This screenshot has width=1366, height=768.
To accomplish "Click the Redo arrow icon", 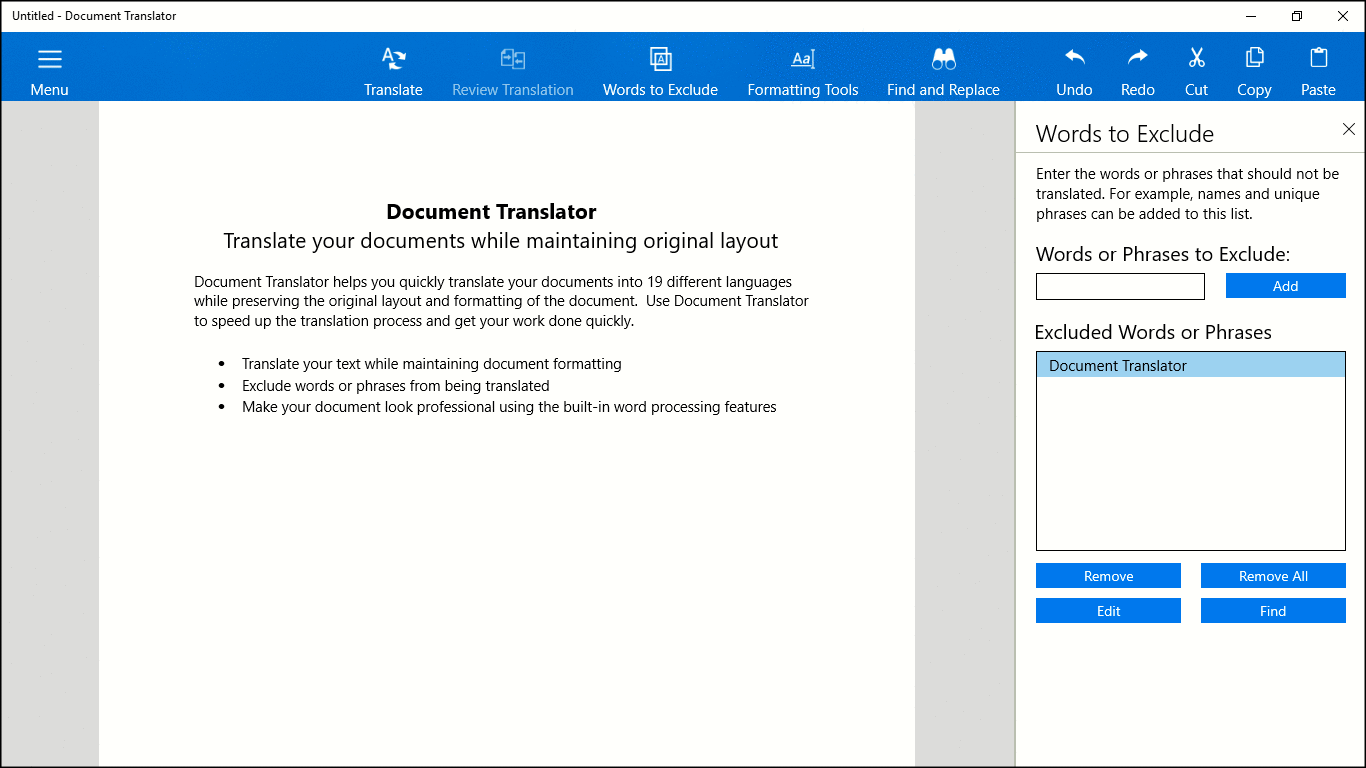I will click(x=1137, y=58).
